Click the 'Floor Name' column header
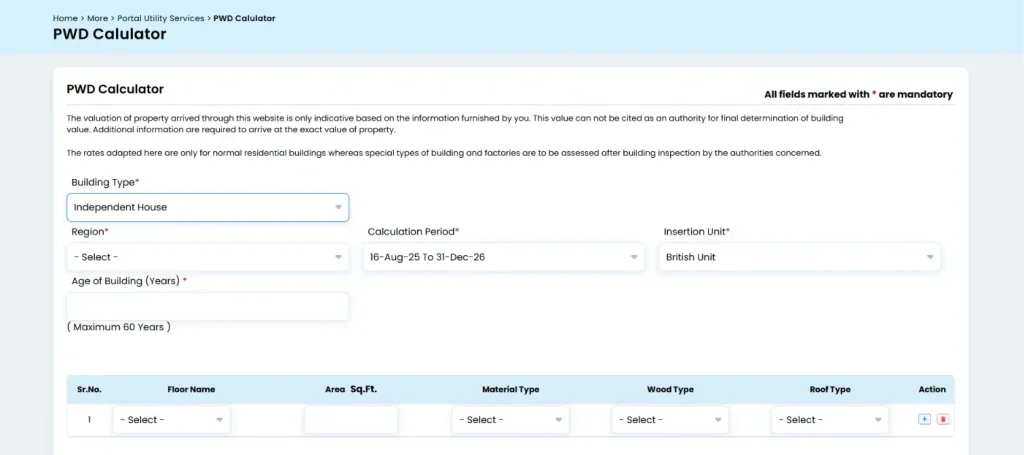Image resolution: width=1024 pixels, height=455 pixels. [191, 389]
